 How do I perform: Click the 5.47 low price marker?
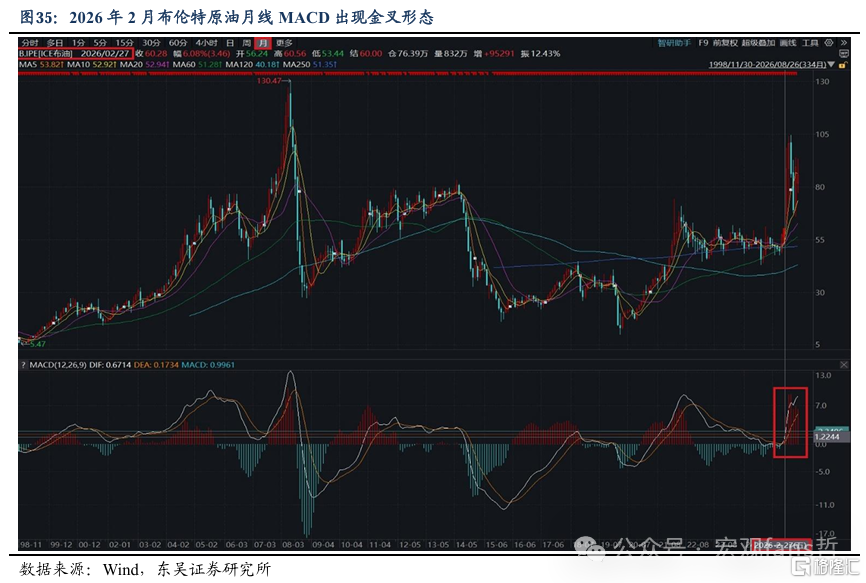click(x=37, y=344)
